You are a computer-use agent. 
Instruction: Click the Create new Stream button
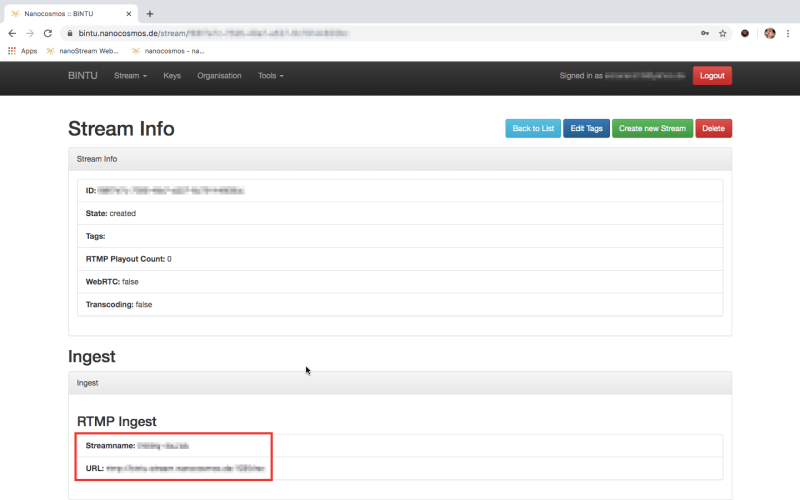[652, 128]
